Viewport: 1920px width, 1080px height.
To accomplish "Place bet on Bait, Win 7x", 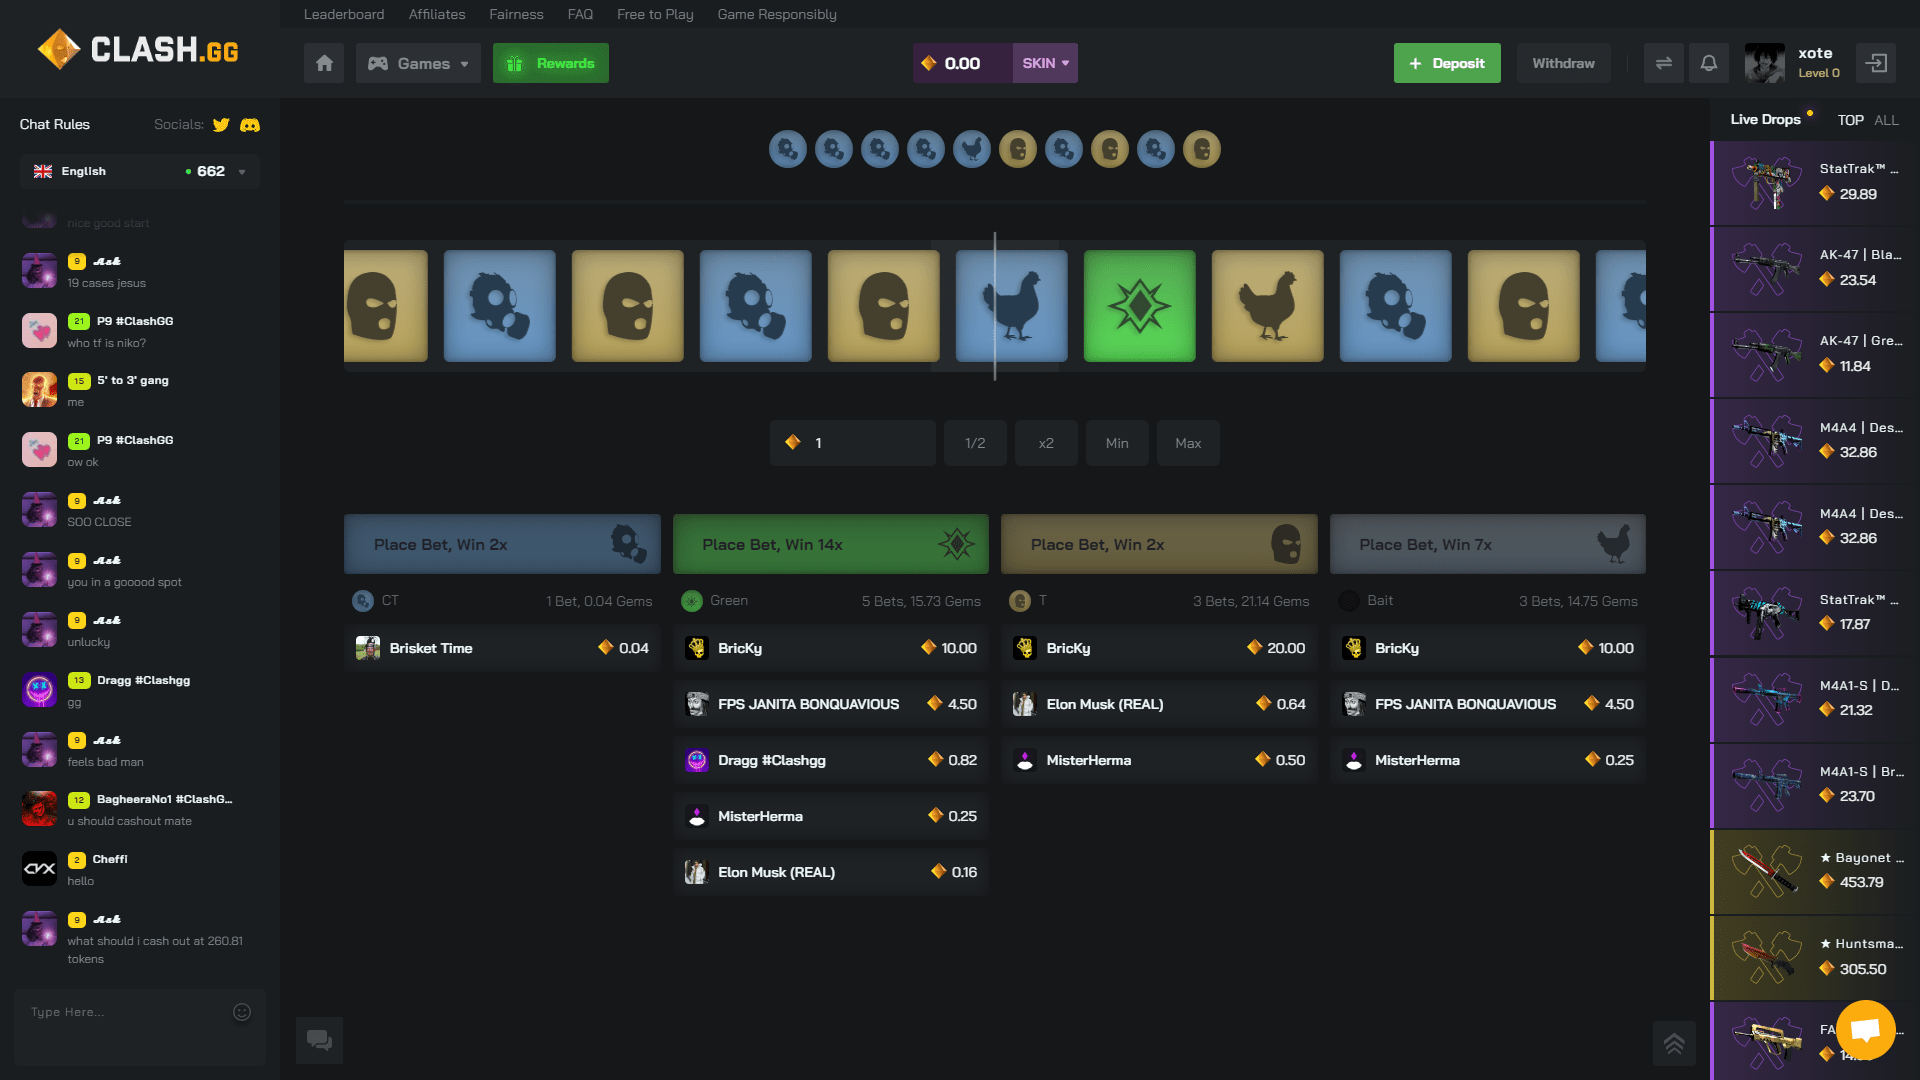I will (x=1488, y=544).
